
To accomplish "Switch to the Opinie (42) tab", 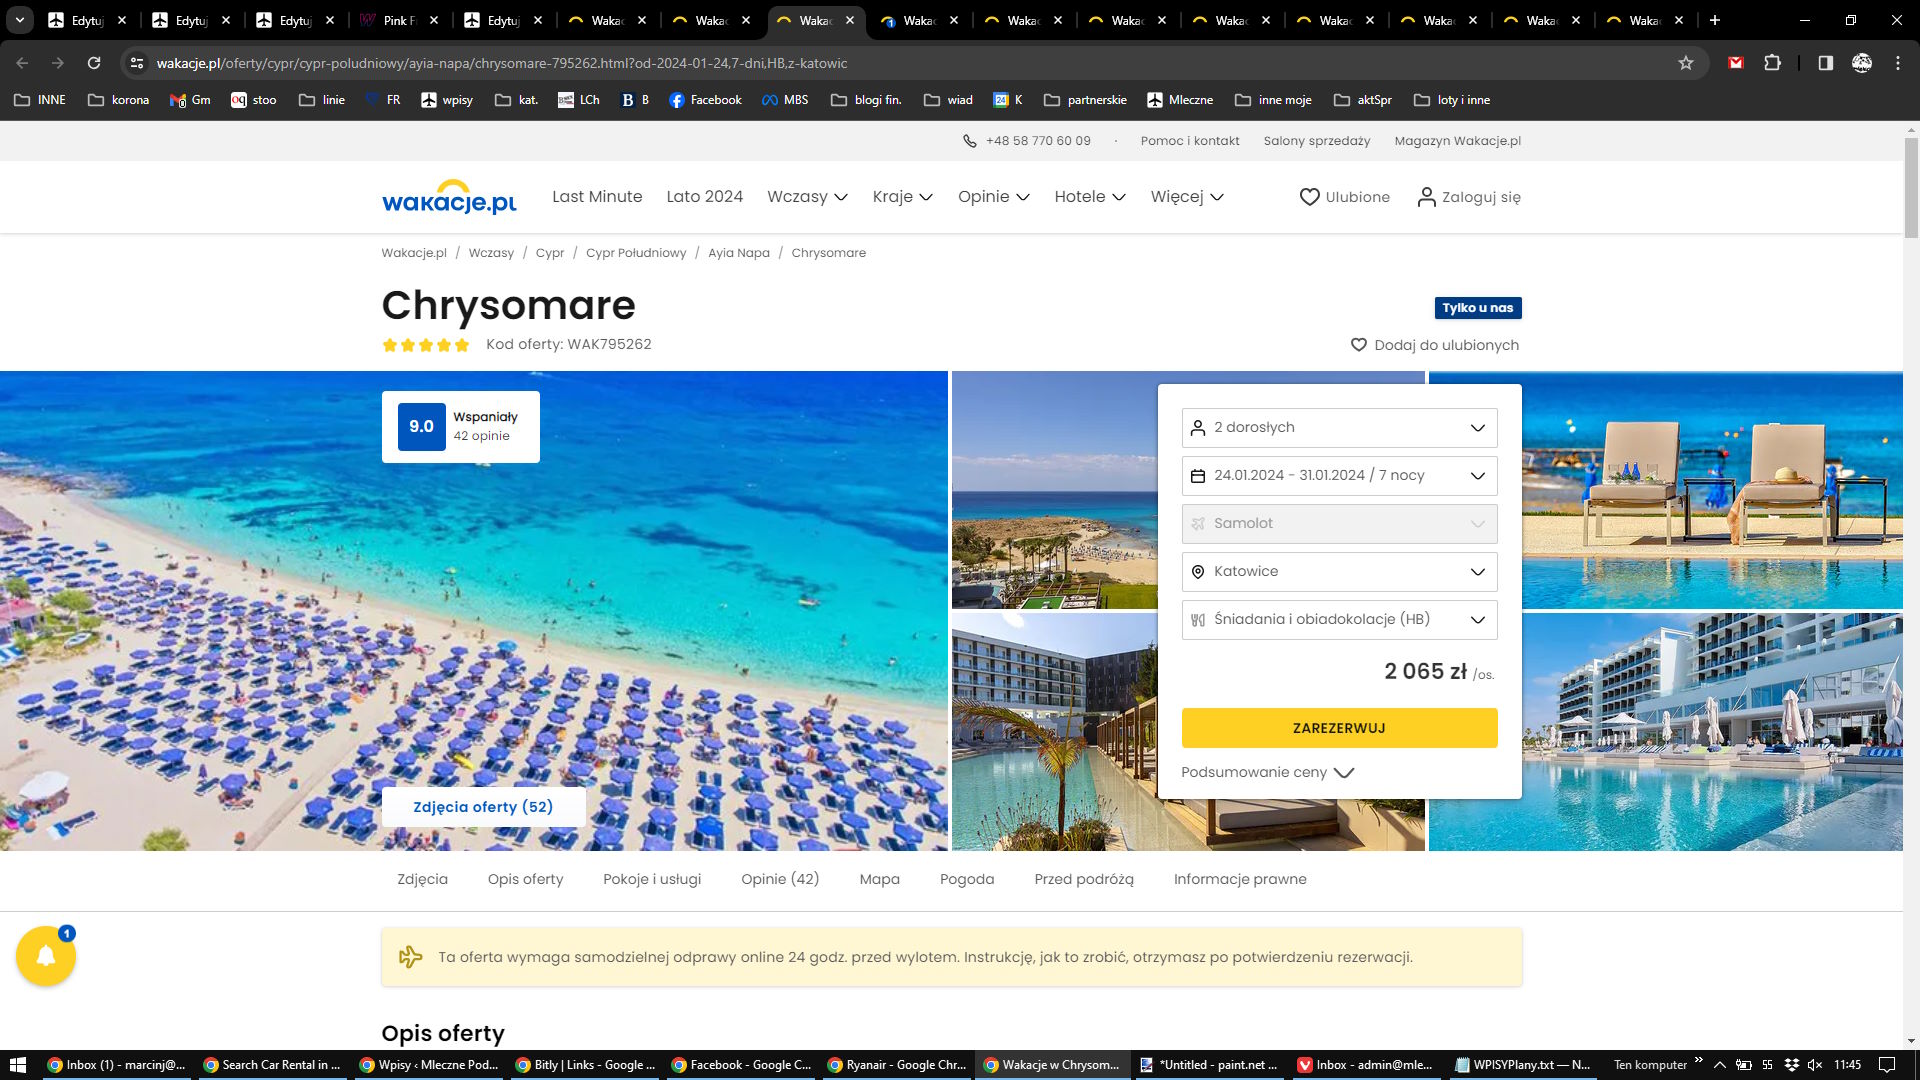I will click(780, 879).
